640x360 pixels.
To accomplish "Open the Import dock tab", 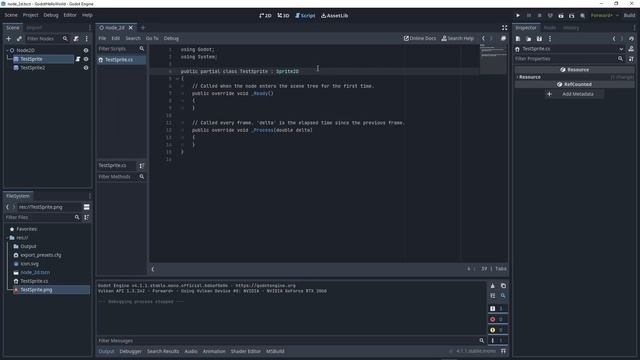I will (x=34, y=28).
